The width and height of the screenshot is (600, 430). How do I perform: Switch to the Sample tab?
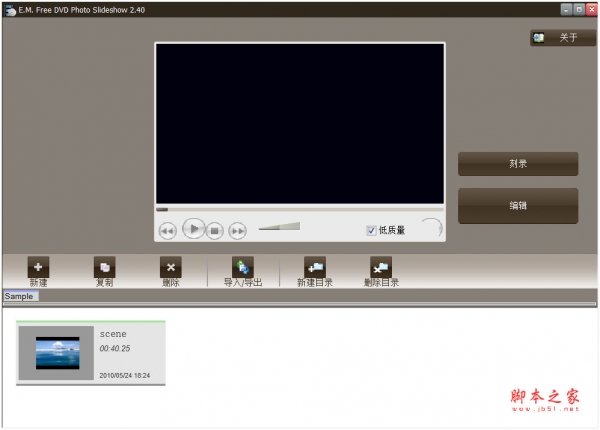click(x=21, y=296)
